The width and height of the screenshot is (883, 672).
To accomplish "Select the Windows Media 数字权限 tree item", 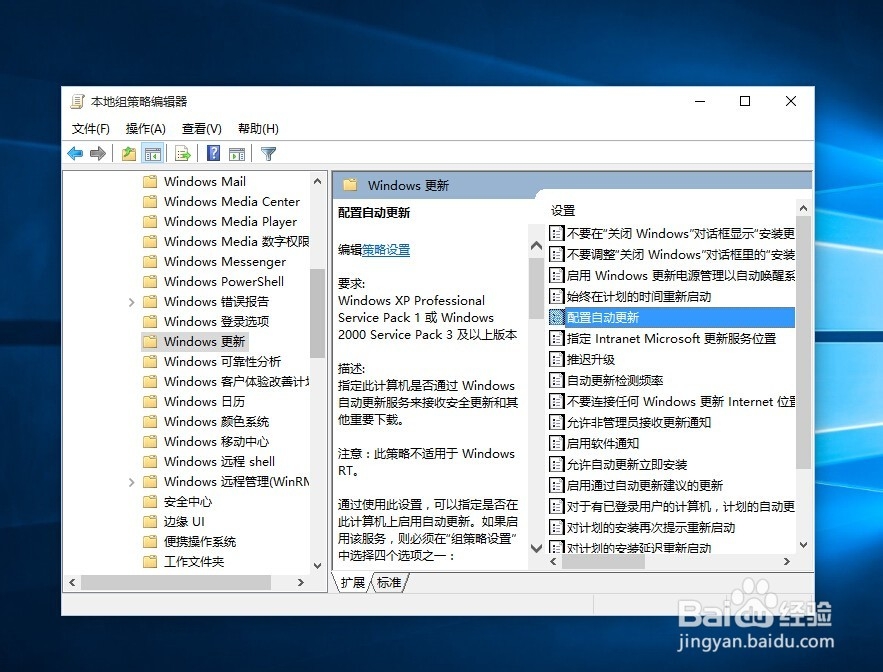I will [236, 242].
